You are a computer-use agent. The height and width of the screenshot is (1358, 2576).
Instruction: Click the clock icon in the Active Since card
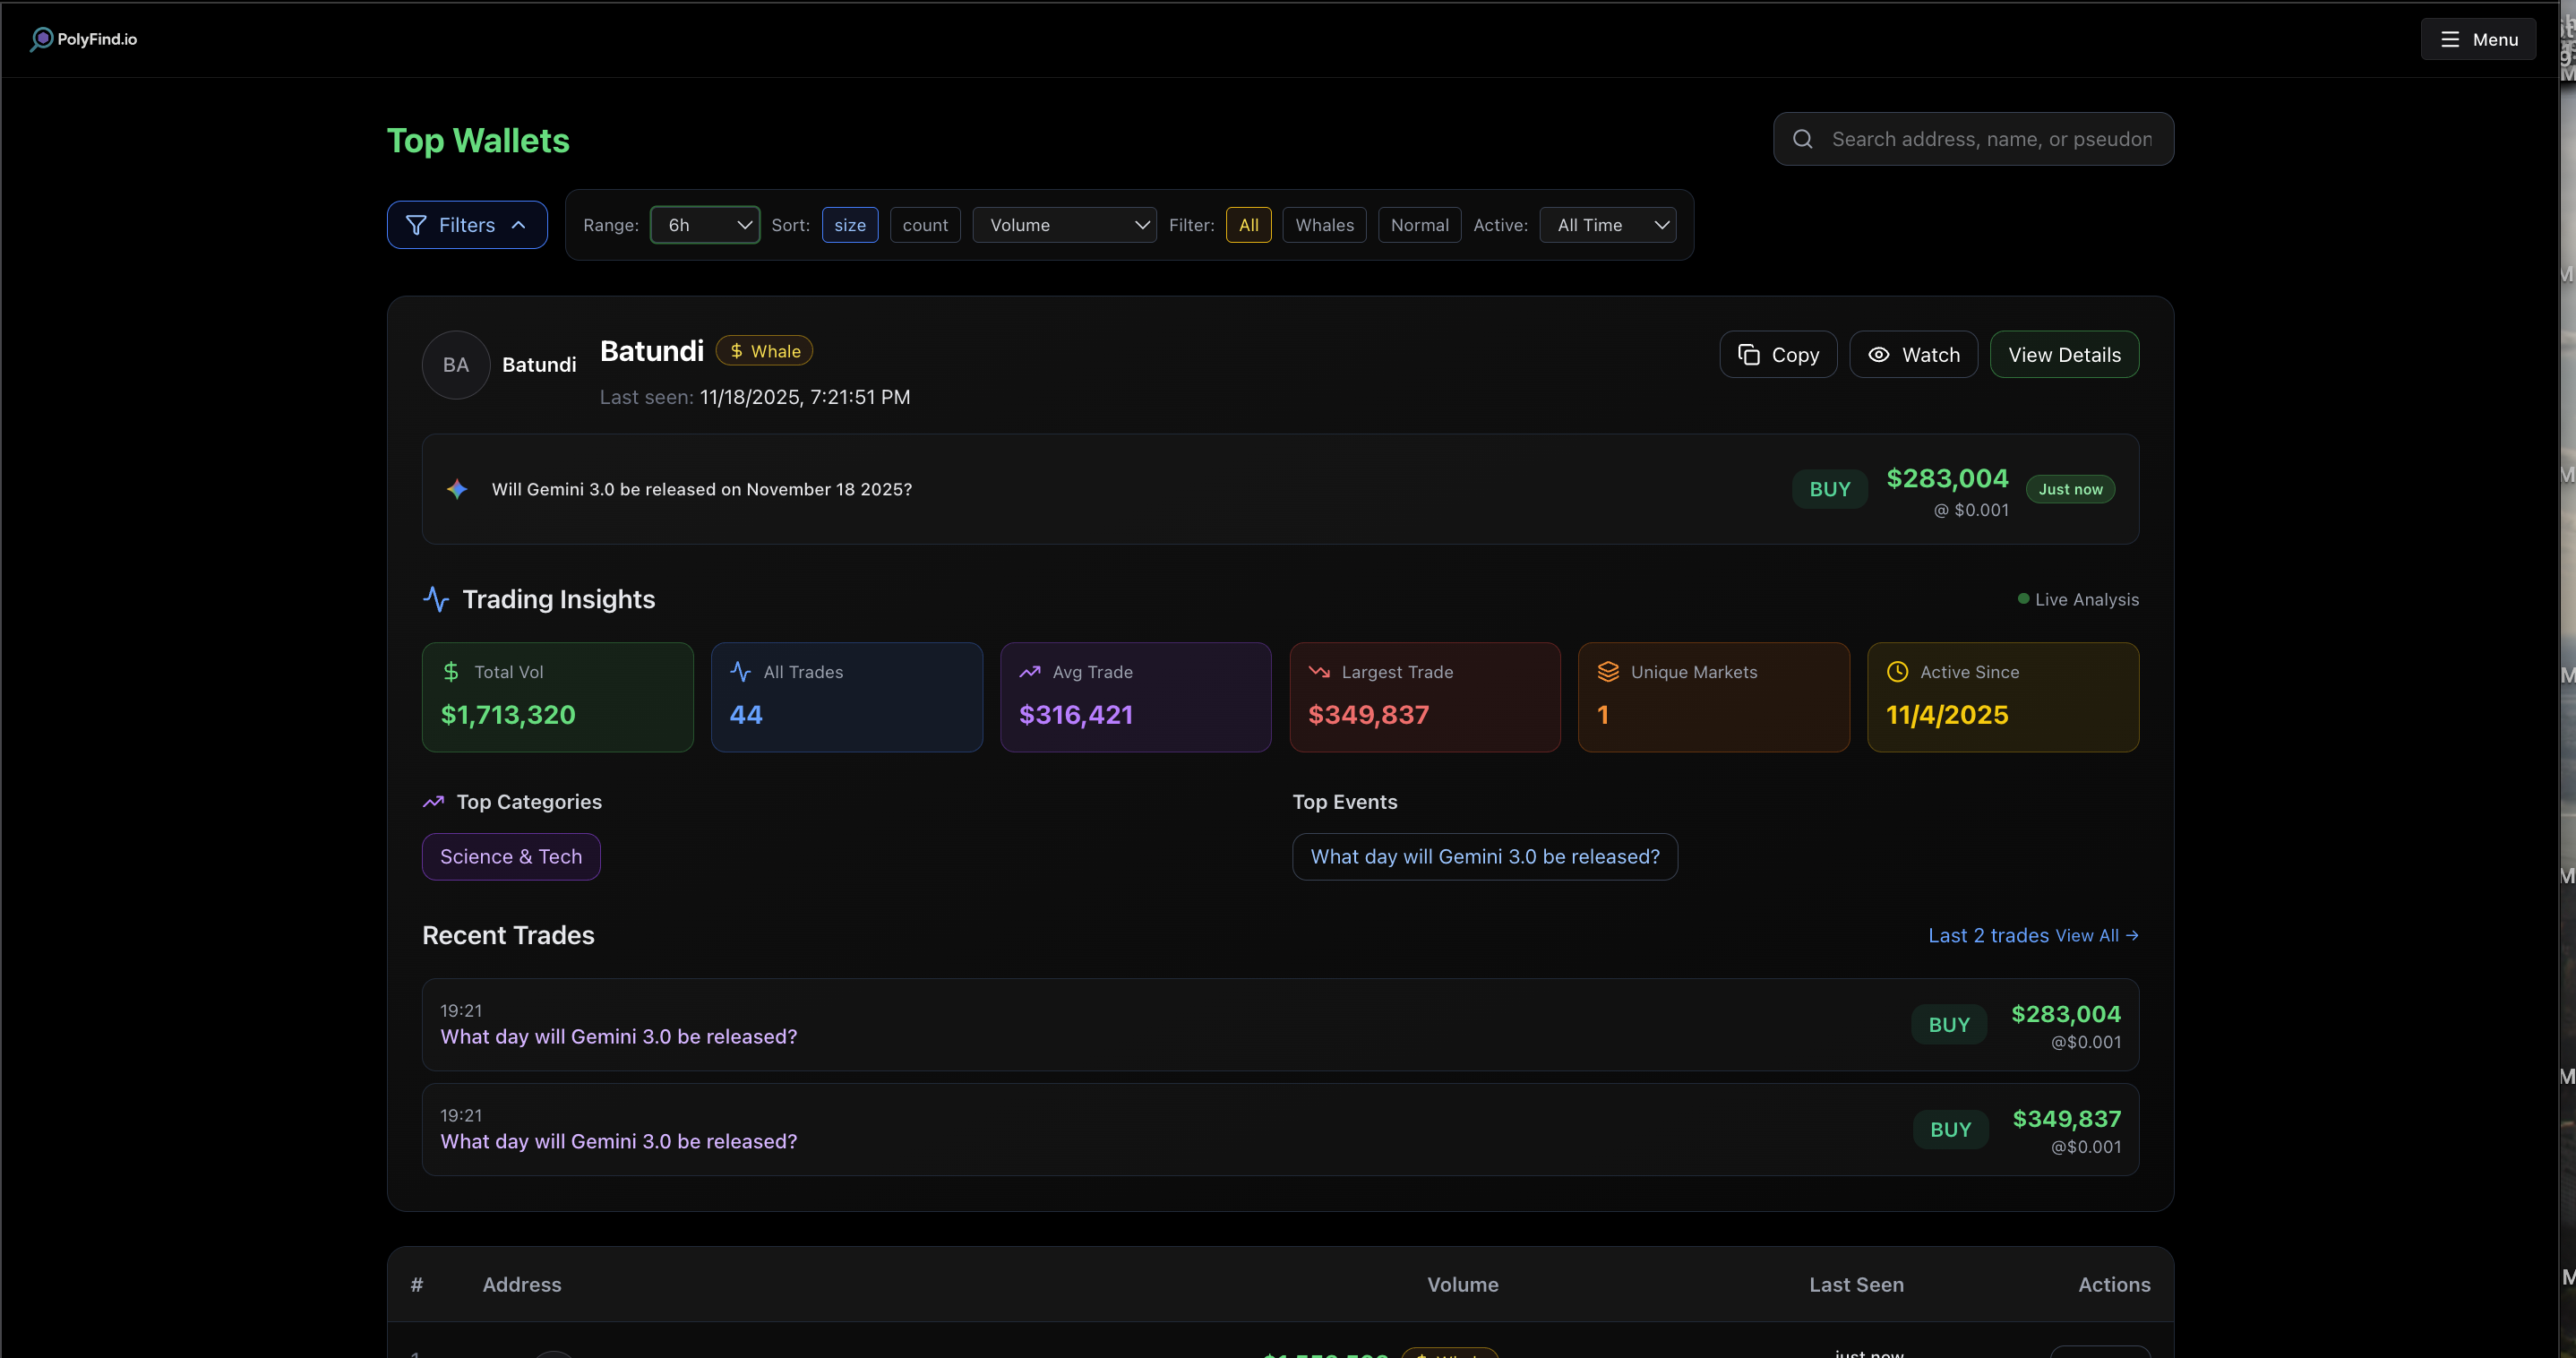(x=1898, y=672)
